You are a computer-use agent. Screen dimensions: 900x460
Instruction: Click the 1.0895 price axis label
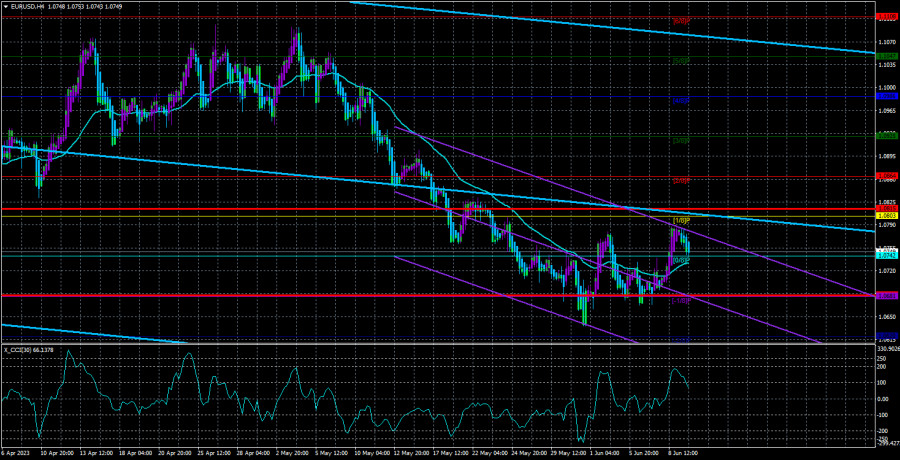point(887,156)
